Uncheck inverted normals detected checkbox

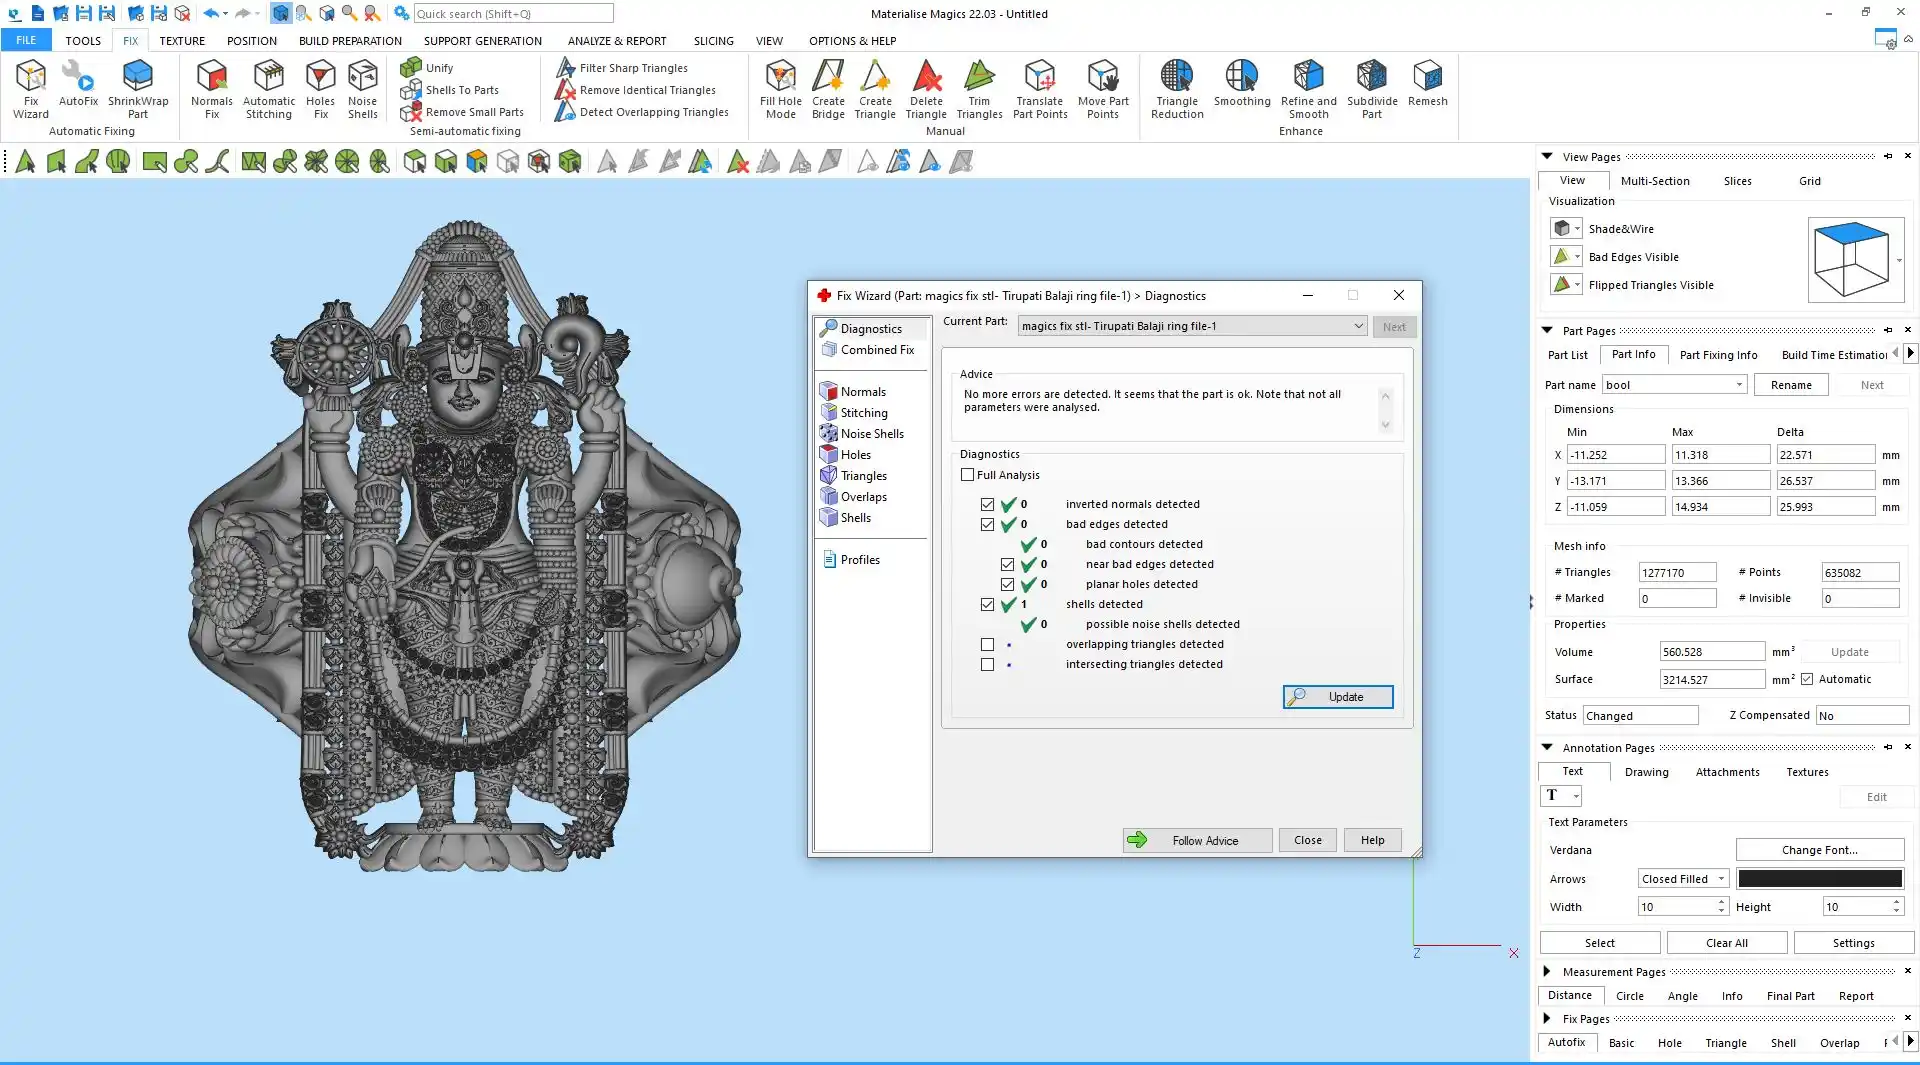(987, 505)
